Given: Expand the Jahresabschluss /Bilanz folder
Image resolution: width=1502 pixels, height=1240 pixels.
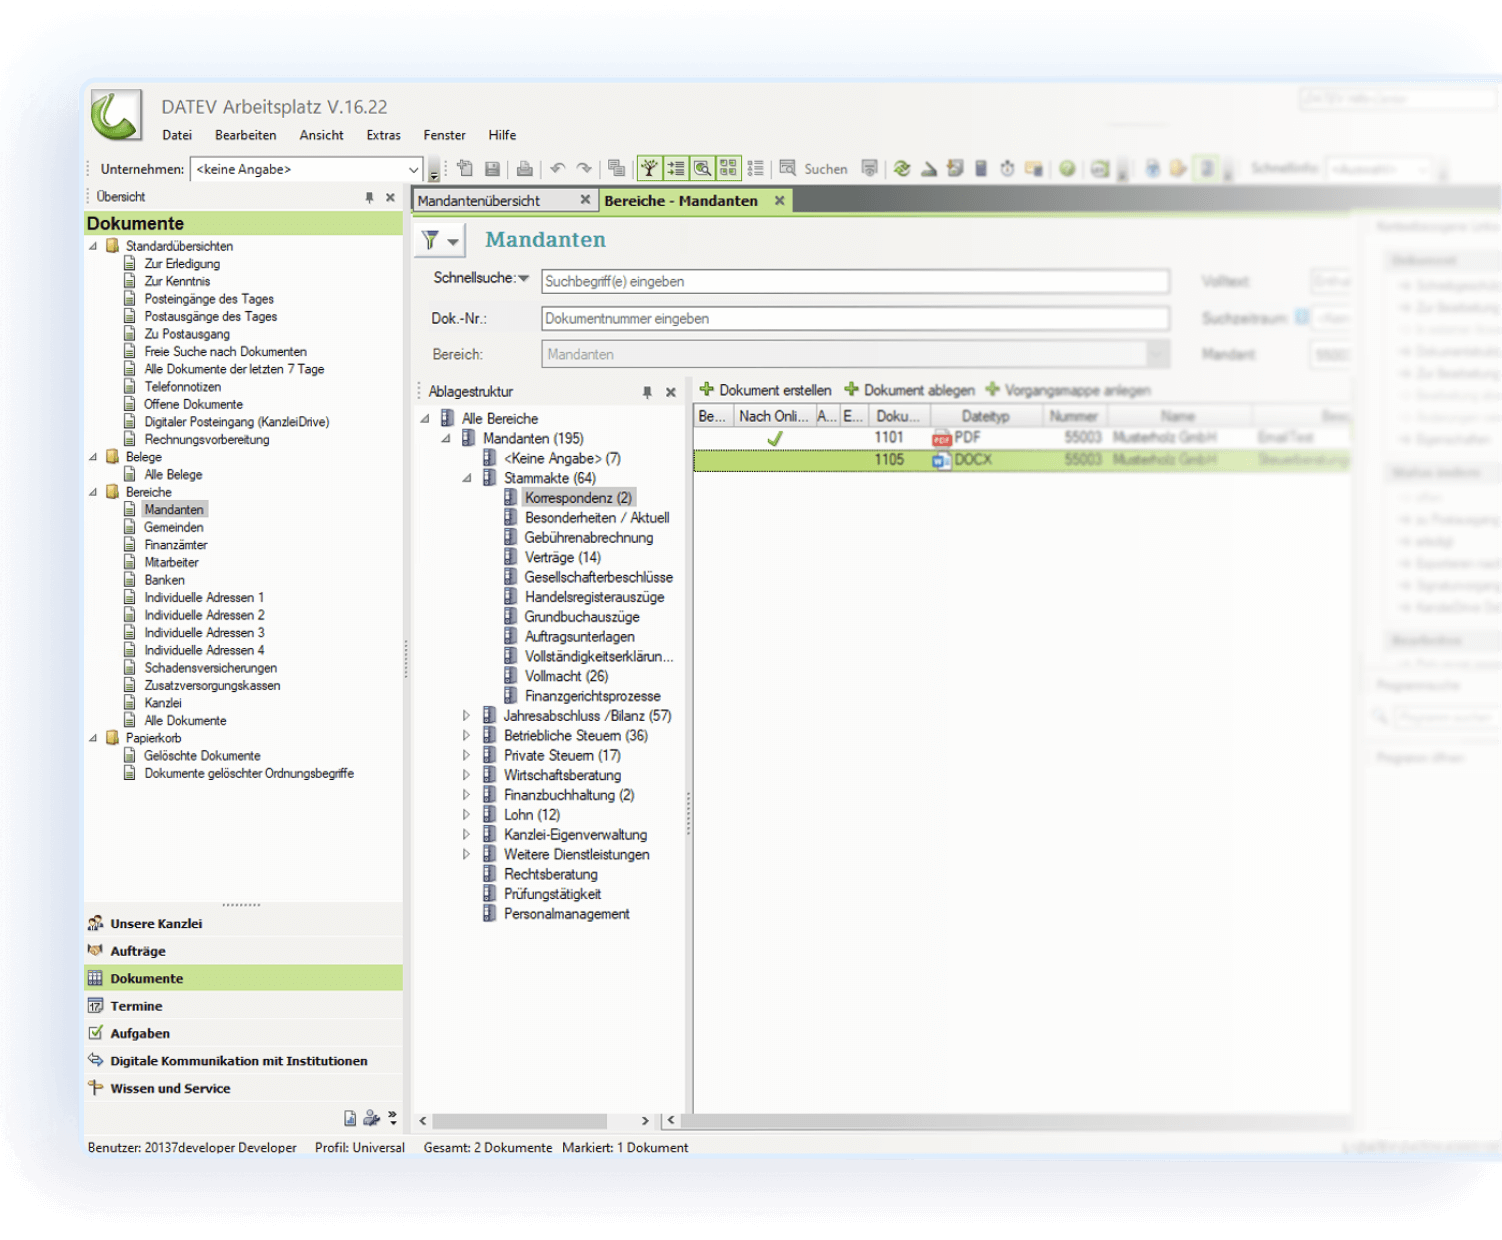Looking at the screenshot, I should click(466, 716).
